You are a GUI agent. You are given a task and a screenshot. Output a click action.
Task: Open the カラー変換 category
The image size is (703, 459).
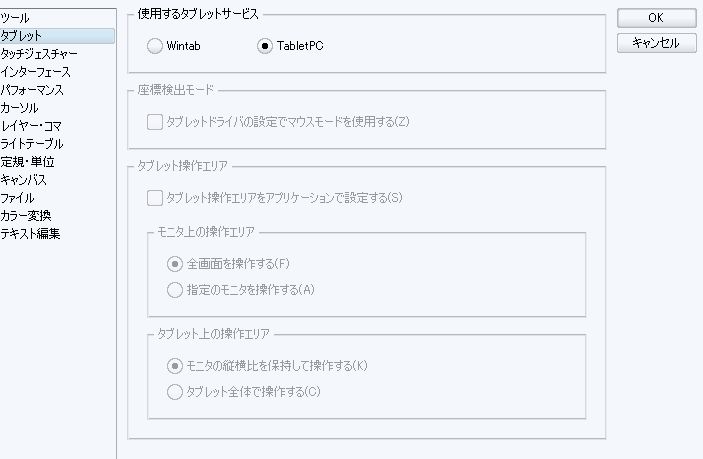(x=26, y=216)
